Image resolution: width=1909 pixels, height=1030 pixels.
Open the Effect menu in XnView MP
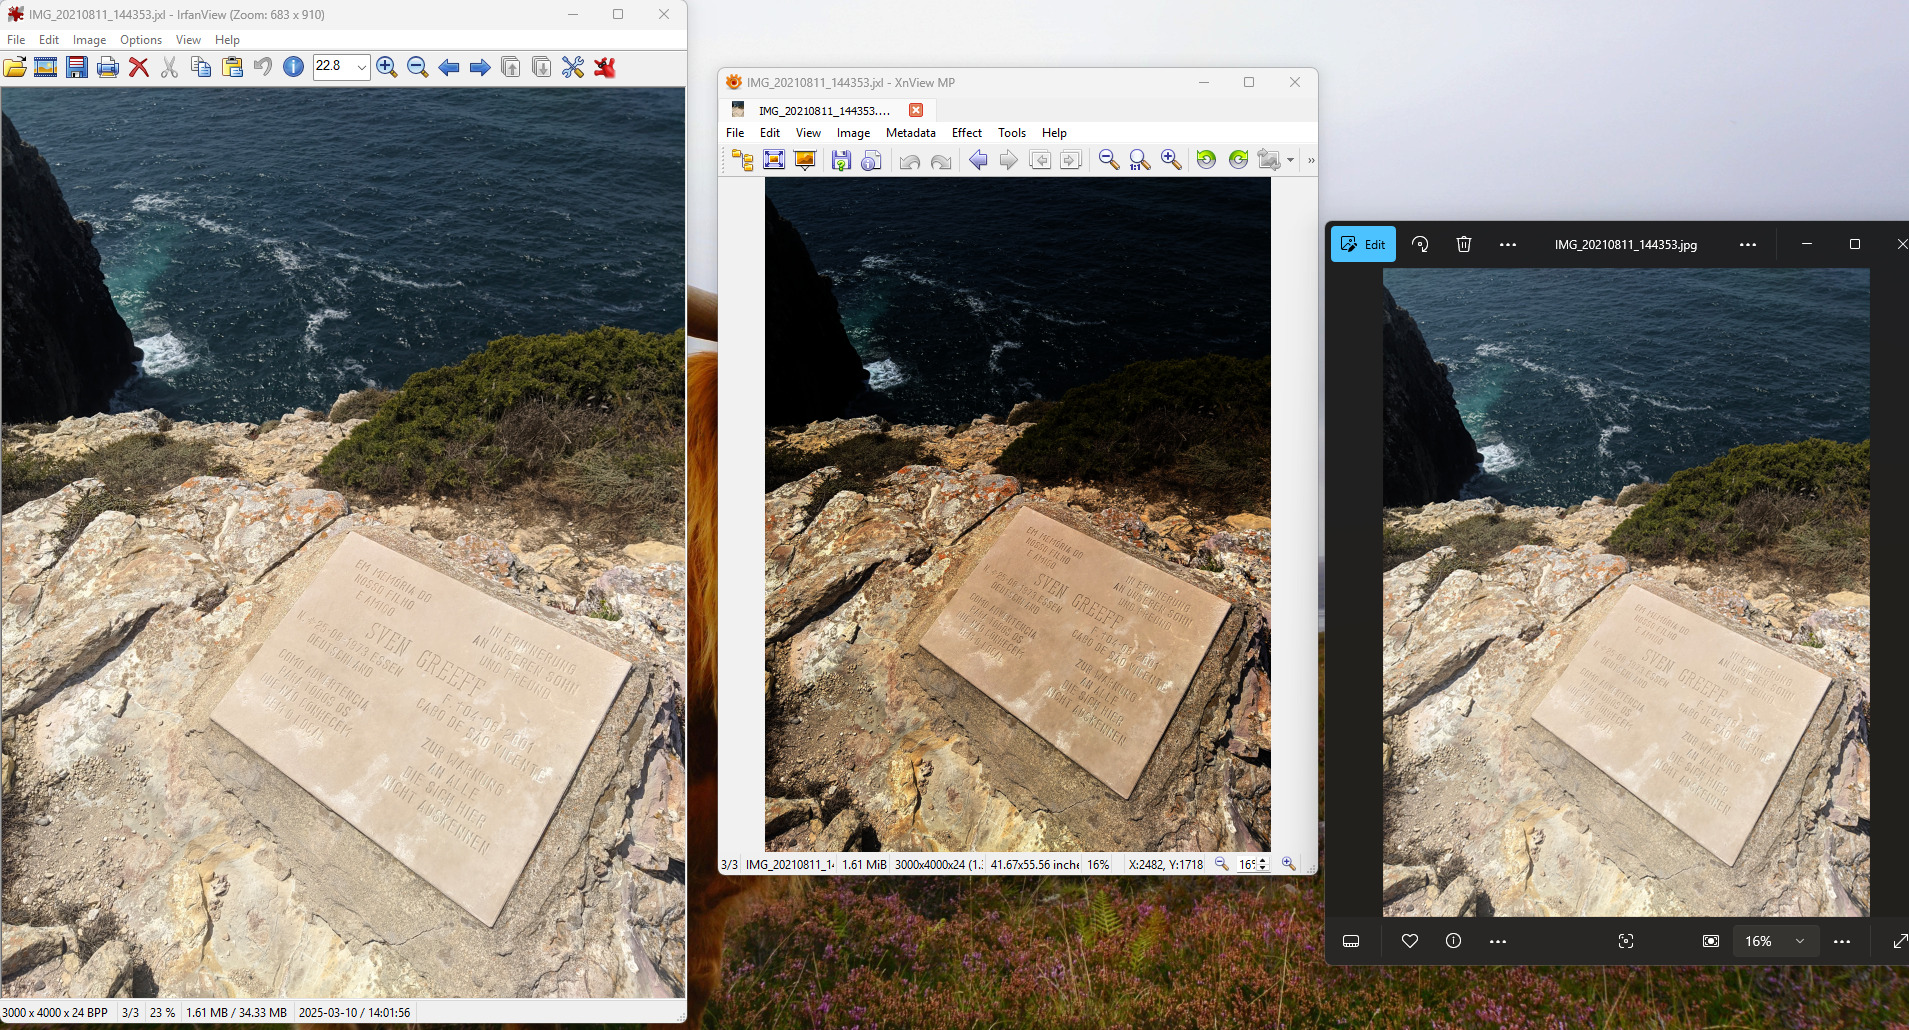coord(967,133)
